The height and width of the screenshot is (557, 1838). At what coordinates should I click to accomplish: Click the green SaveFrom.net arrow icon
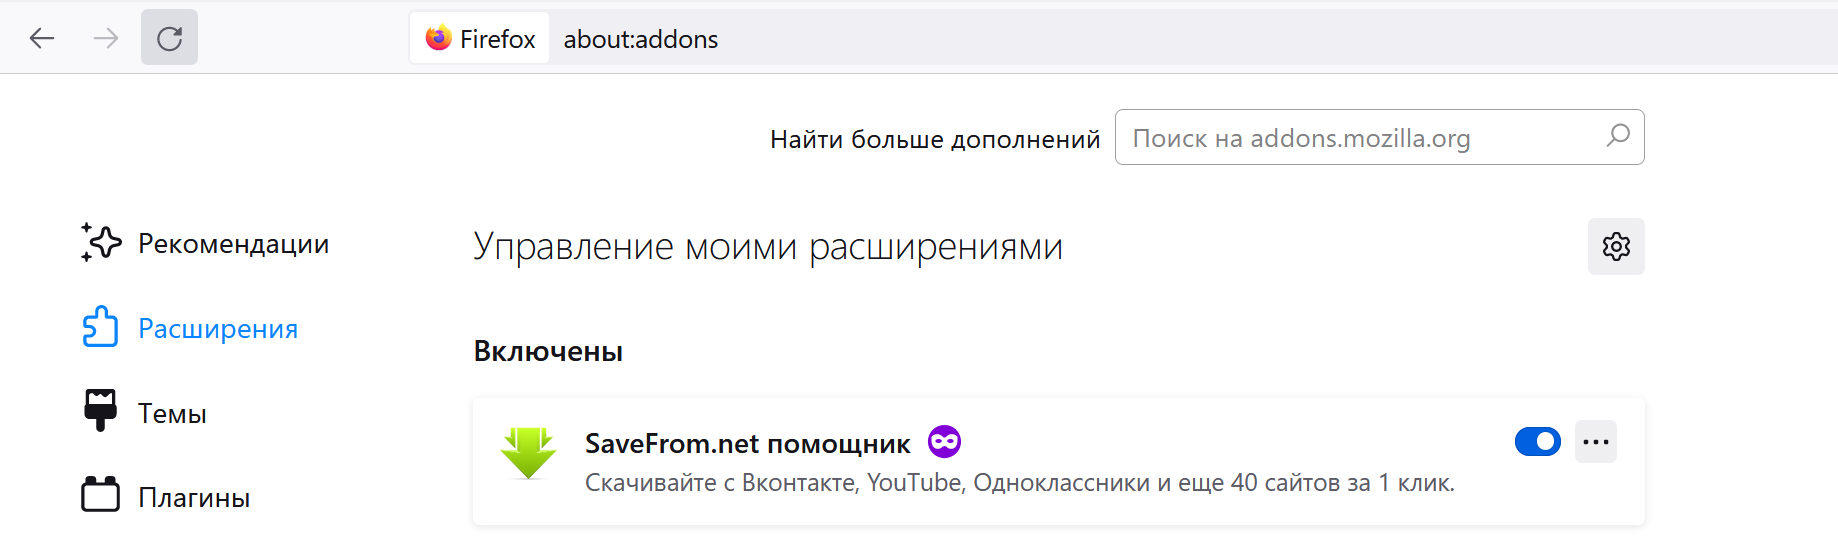[x=528, y=453]
